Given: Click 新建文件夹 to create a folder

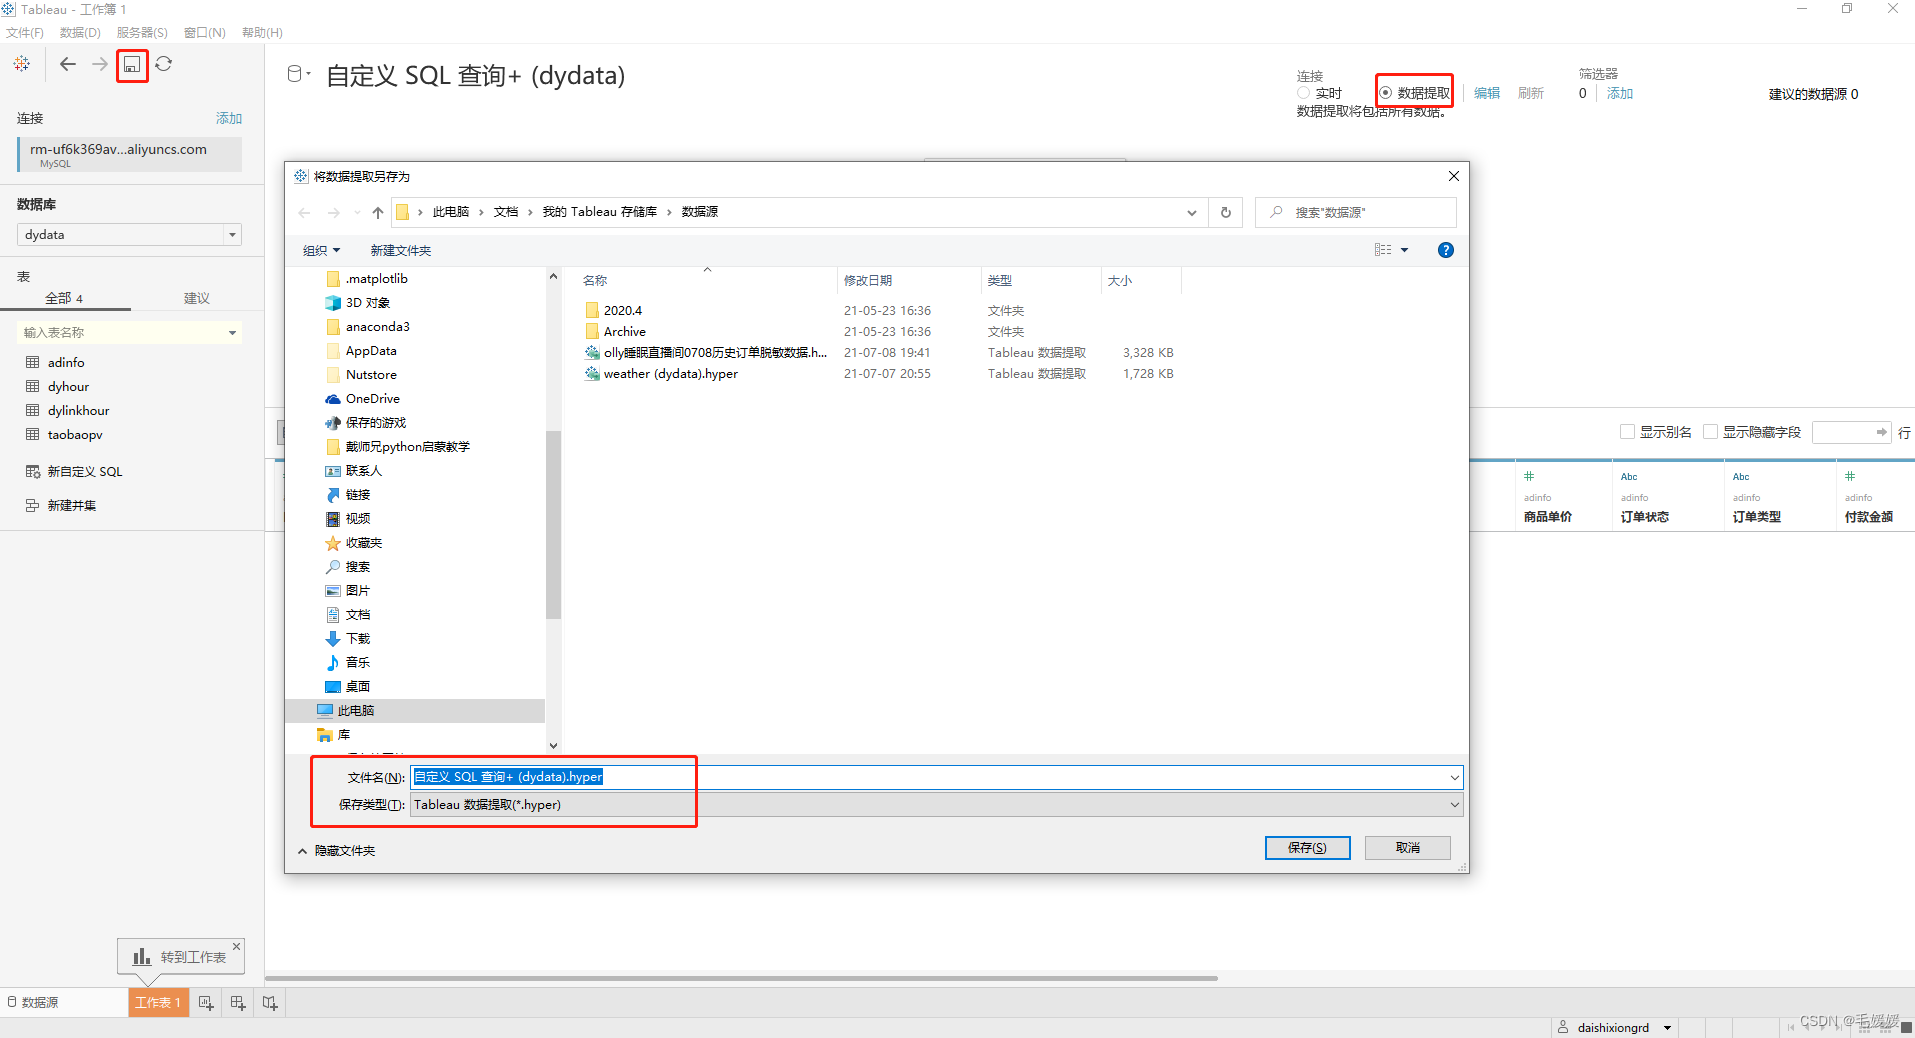Looking at the screenshot, I should (x=401, y=251).
